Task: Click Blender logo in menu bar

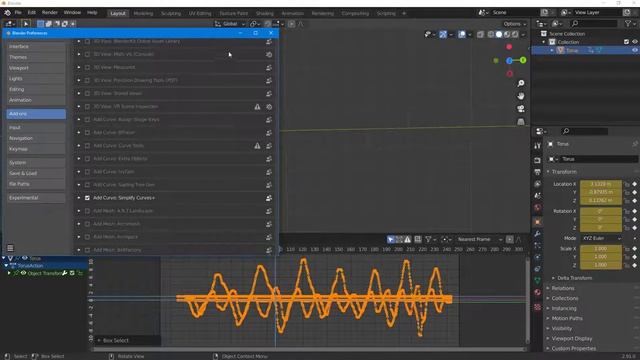Action: coord(7,13)
